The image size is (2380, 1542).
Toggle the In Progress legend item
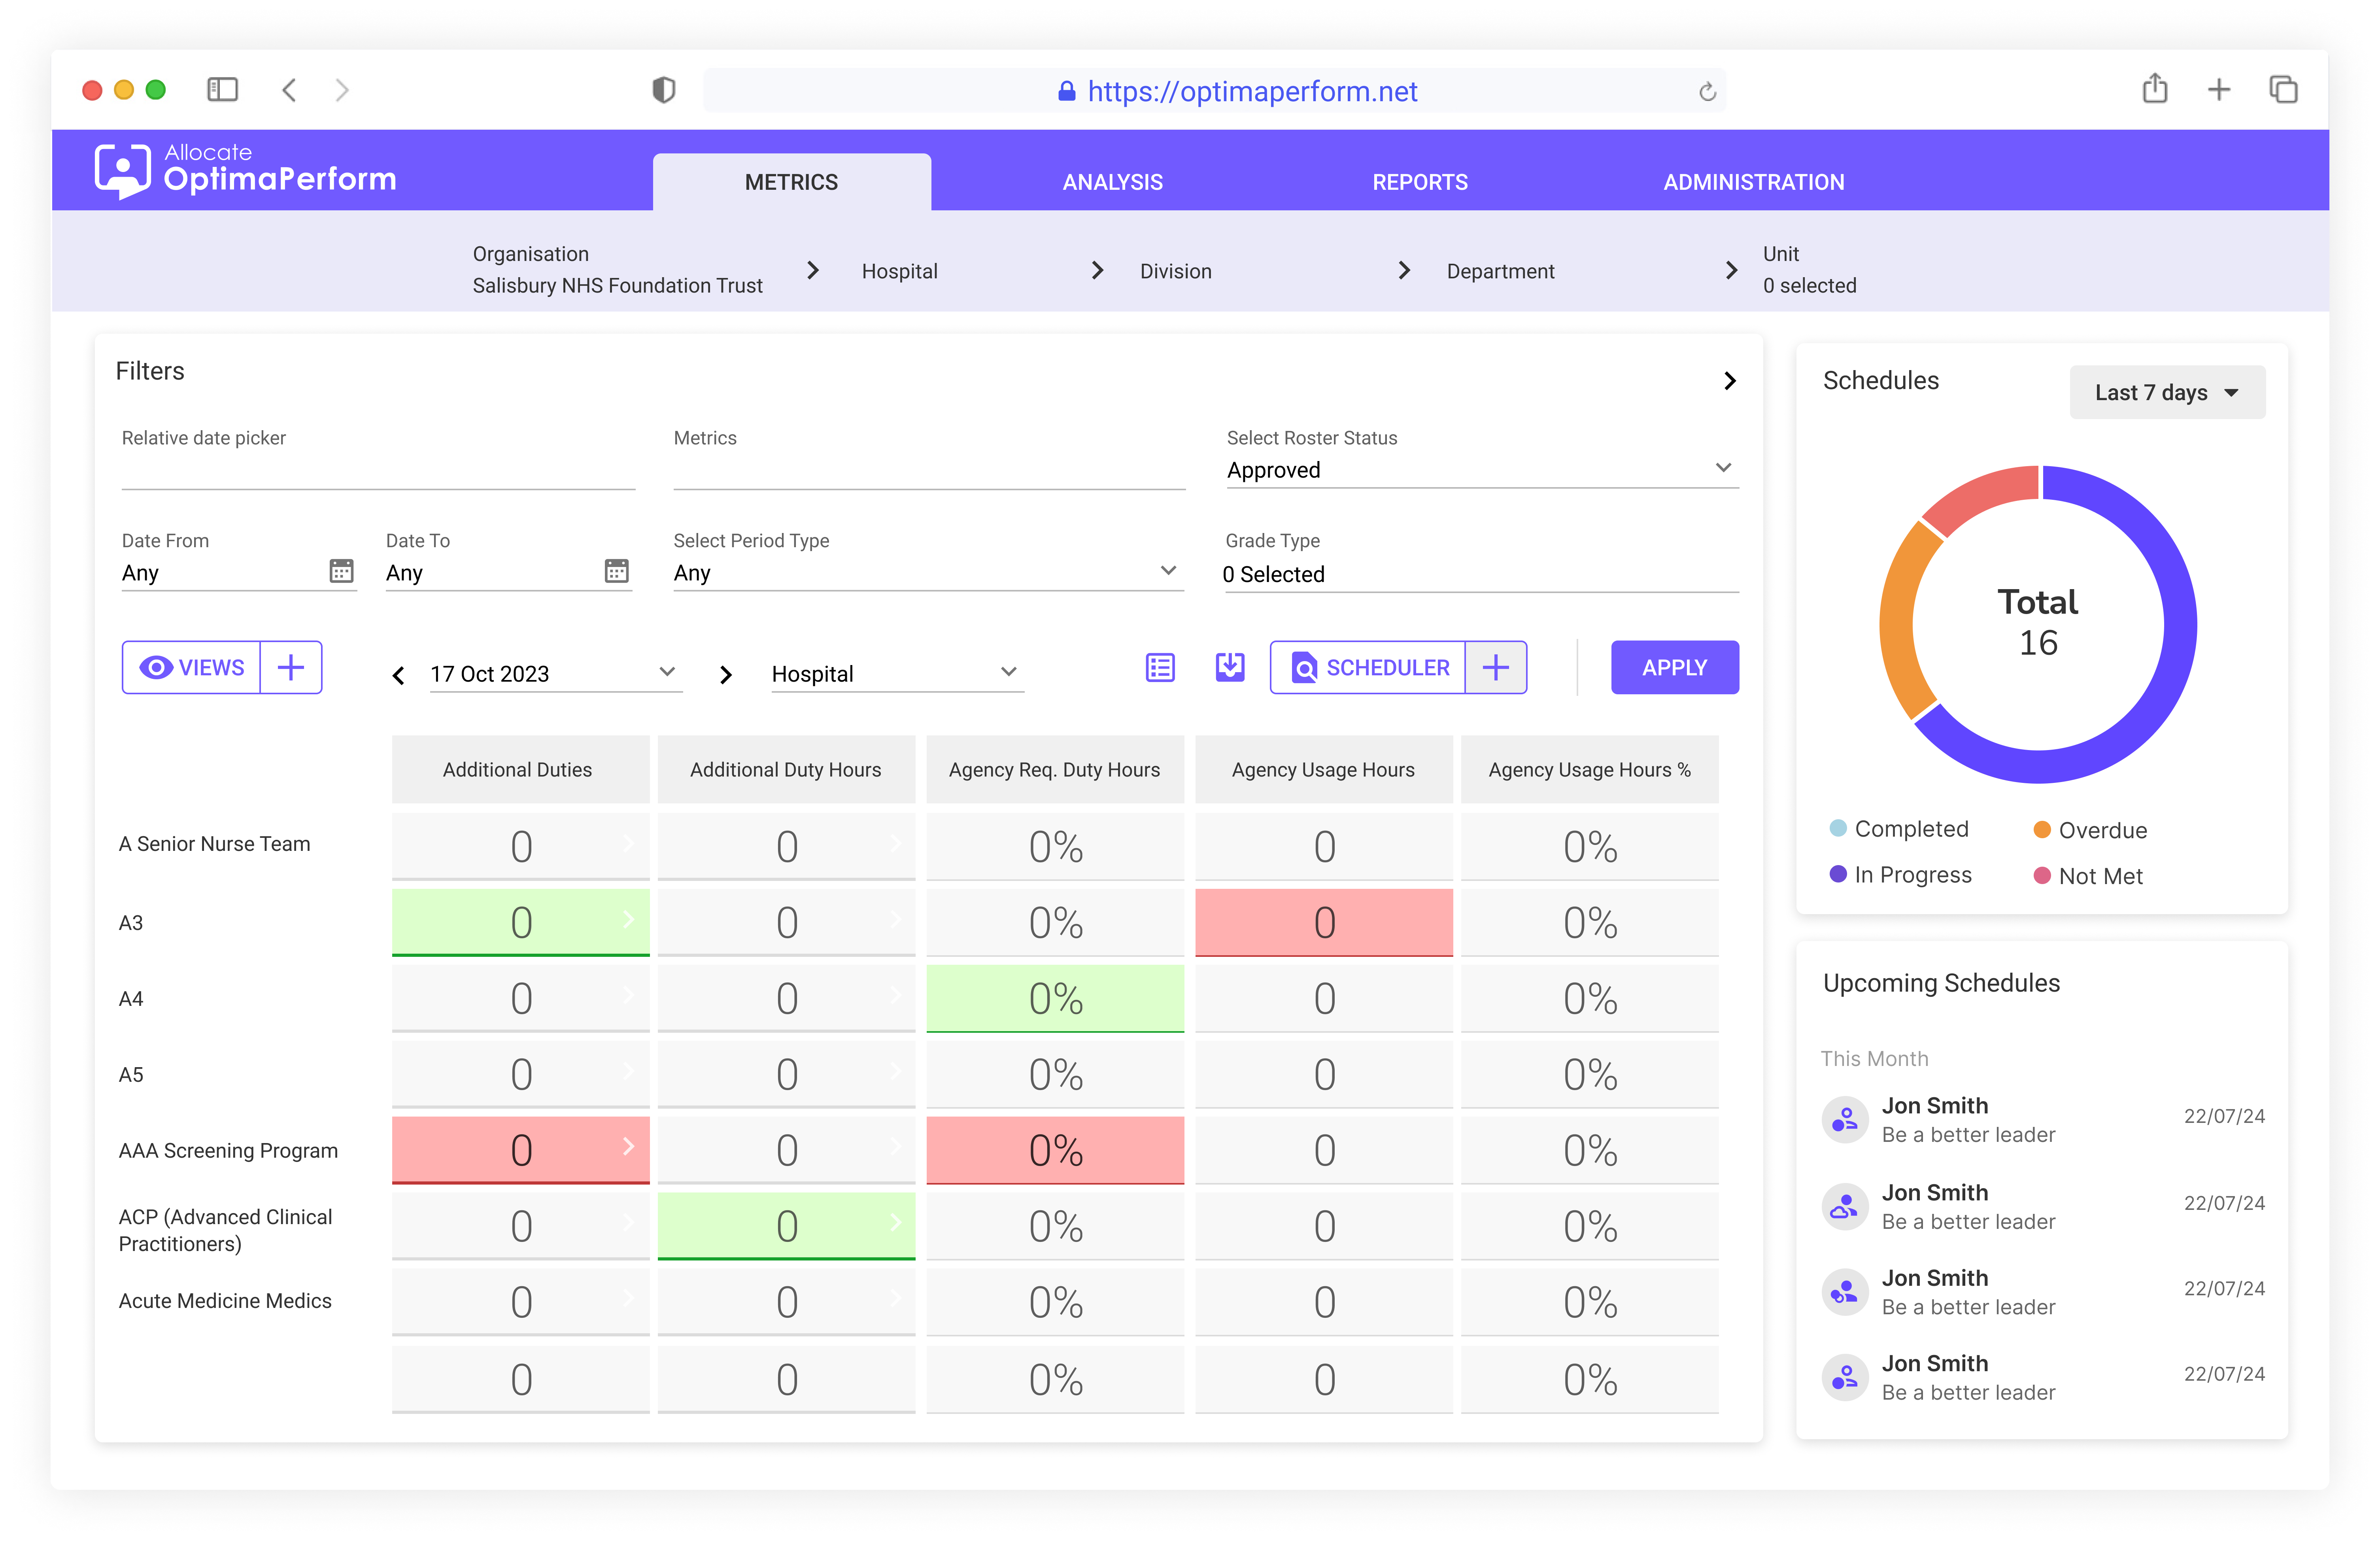[1900, 874]
